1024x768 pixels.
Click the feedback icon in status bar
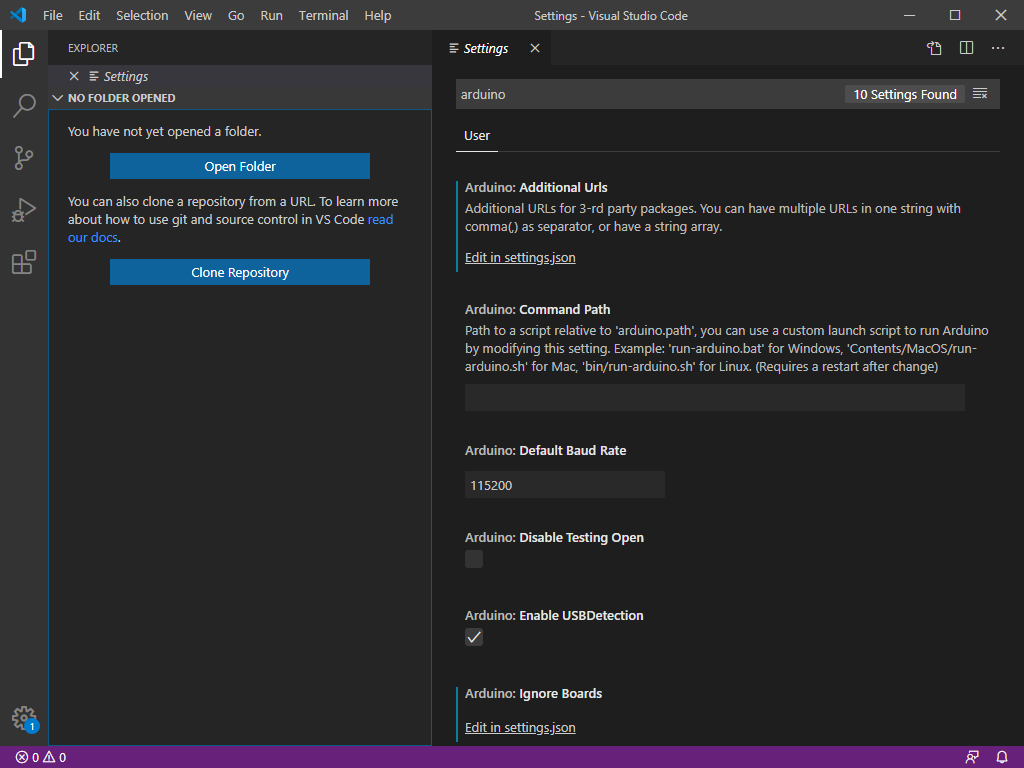point(972,758)
